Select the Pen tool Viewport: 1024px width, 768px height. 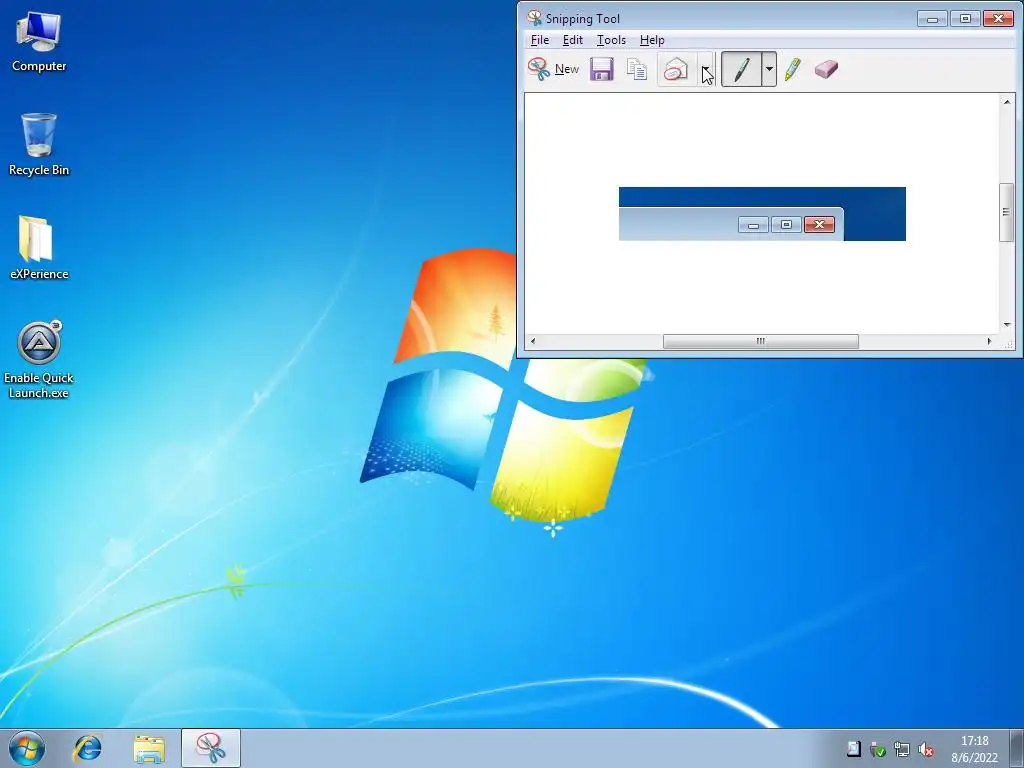click(741, 69)
